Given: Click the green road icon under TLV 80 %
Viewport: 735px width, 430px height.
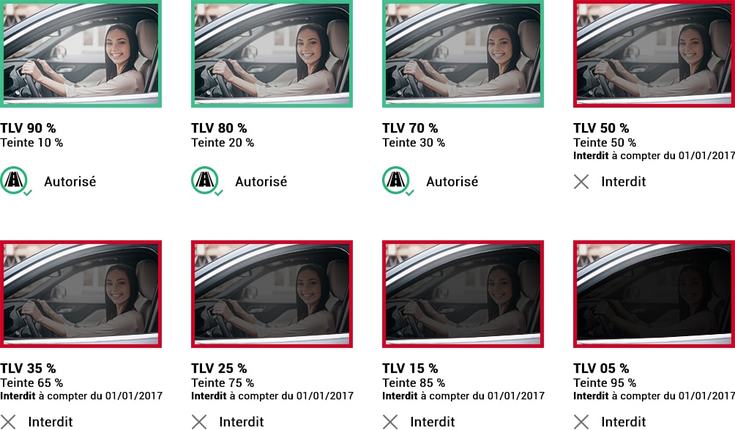Looking at the screenshot, I should [205, 181].
